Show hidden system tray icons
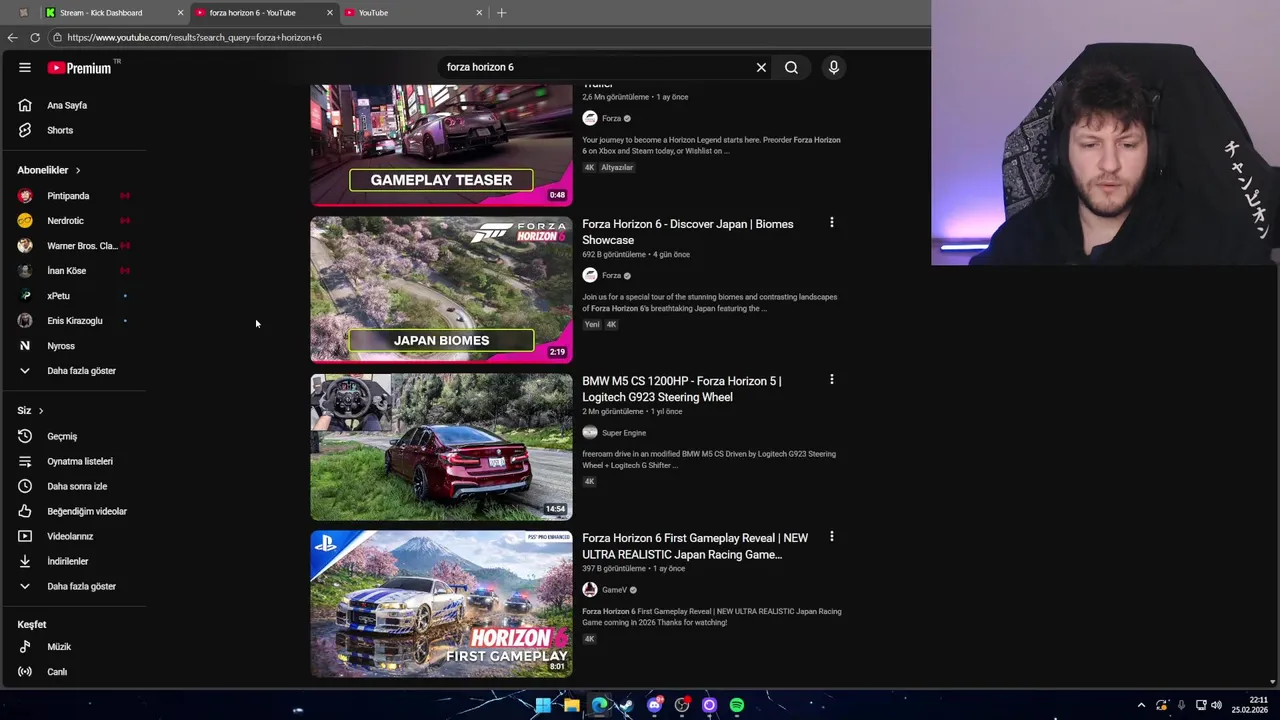1280x720 pixels. click(x=1141, y=705)
